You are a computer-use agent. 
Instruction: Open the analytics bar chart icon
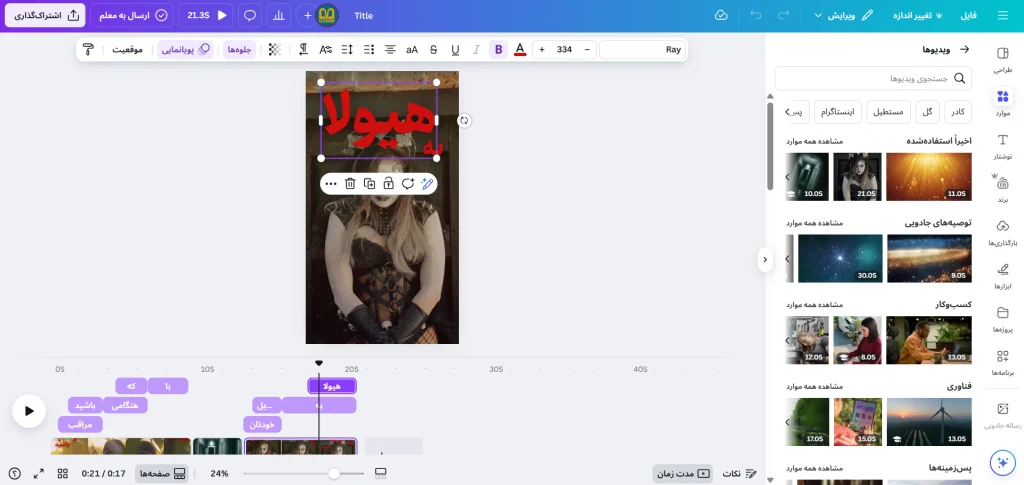pos(279,15)
